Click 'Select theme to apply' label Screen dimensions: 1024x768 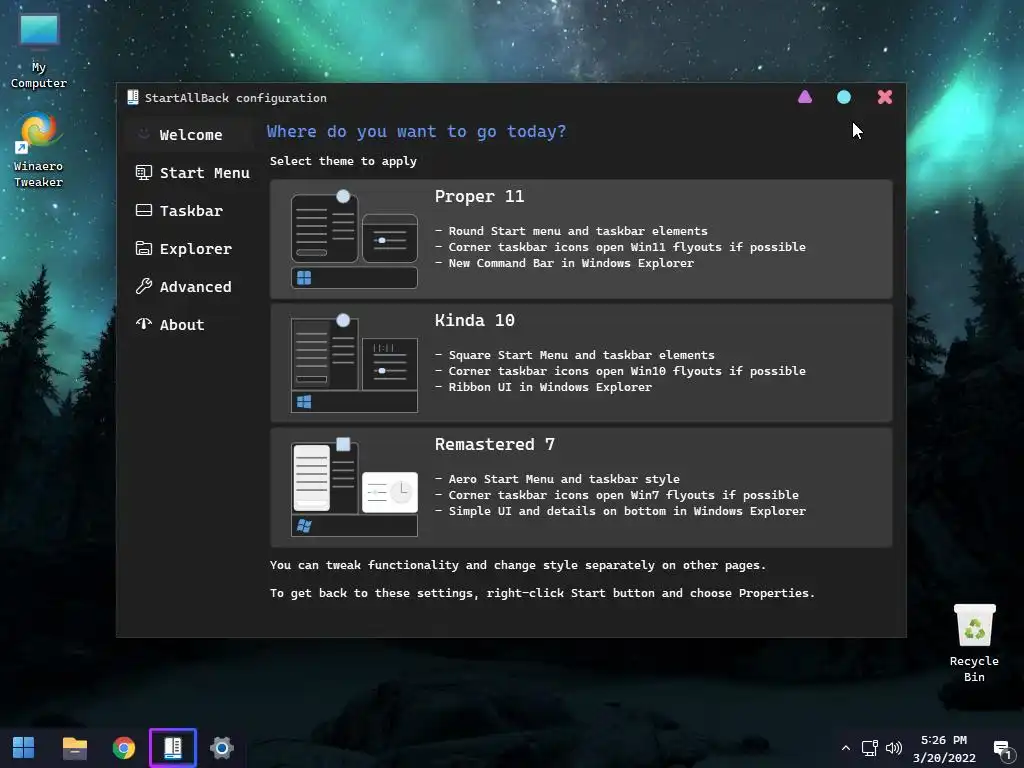coord(344,161)
